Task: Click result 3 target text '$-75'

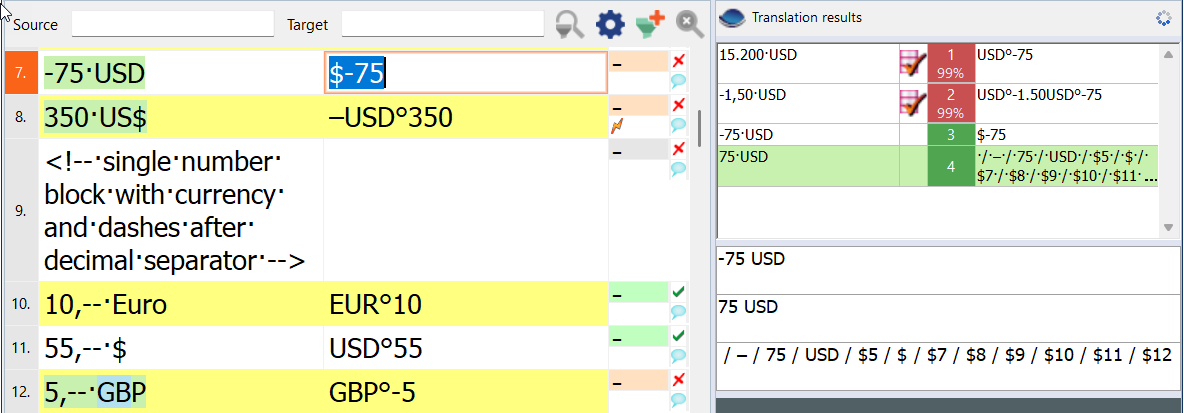Action: pyautogui.click(x=991, y=135)
